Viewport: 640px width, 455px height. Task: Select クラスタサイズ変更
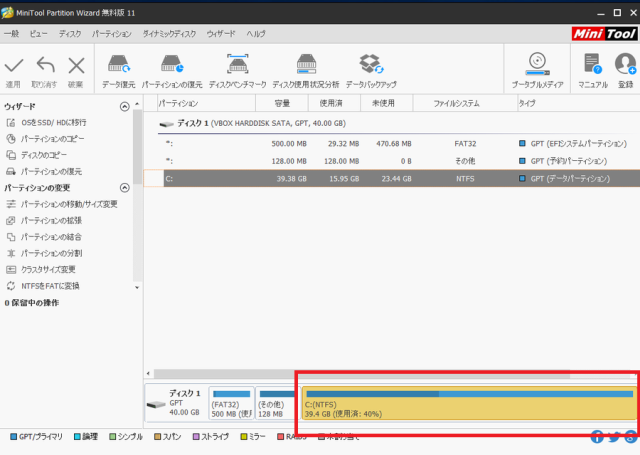point(48,269)
